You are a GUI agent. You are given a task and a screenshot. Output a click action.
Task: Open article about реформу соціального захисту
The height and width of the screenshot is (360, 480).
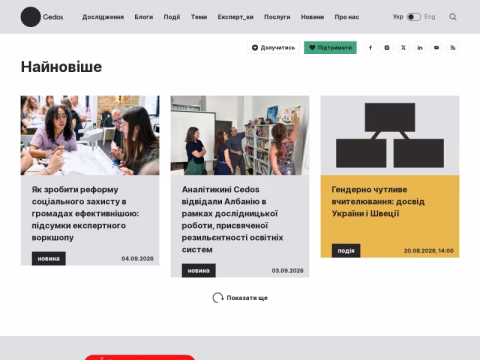[85, 213]
